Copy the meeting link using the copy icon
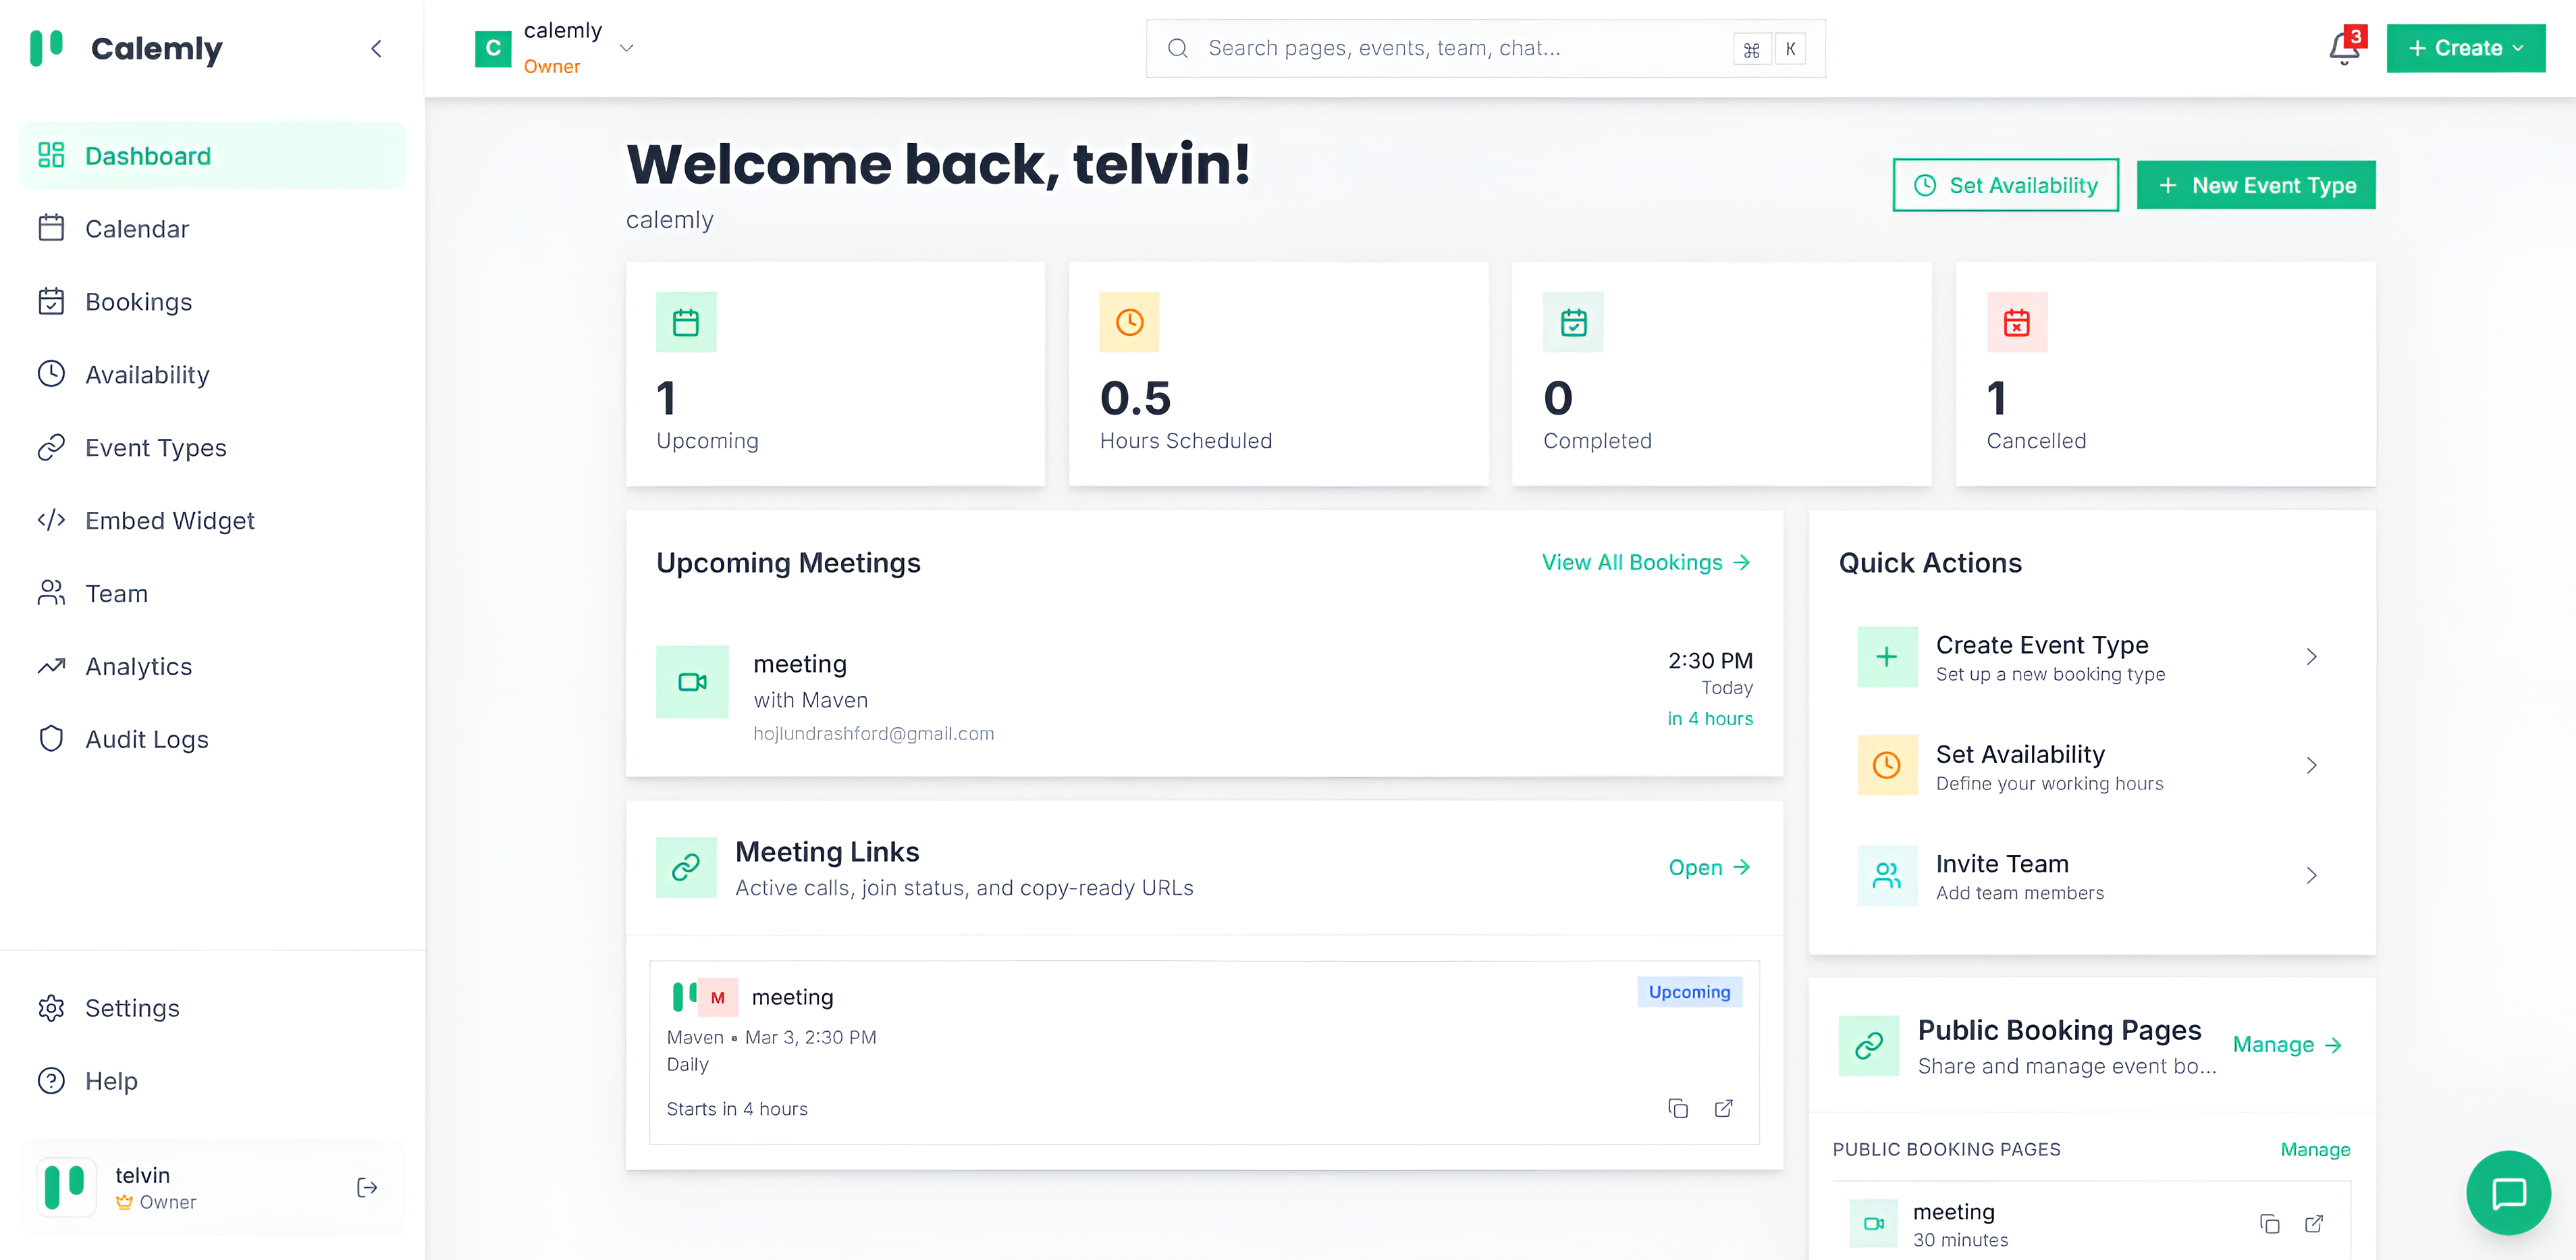The image size is (2576, 1260). [x=1679, y=1108]
